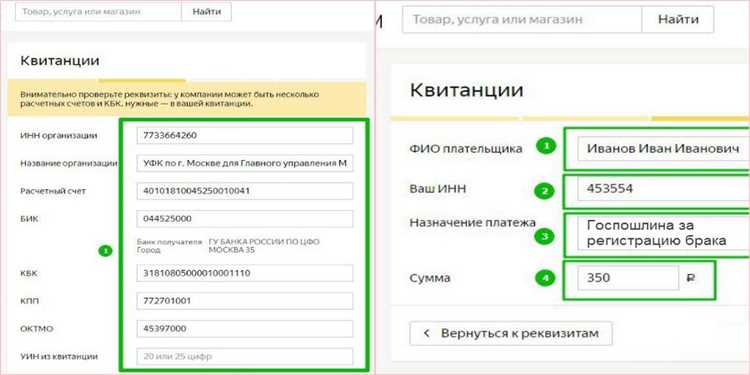Click the Банк получателя label

tap(169, 242)
